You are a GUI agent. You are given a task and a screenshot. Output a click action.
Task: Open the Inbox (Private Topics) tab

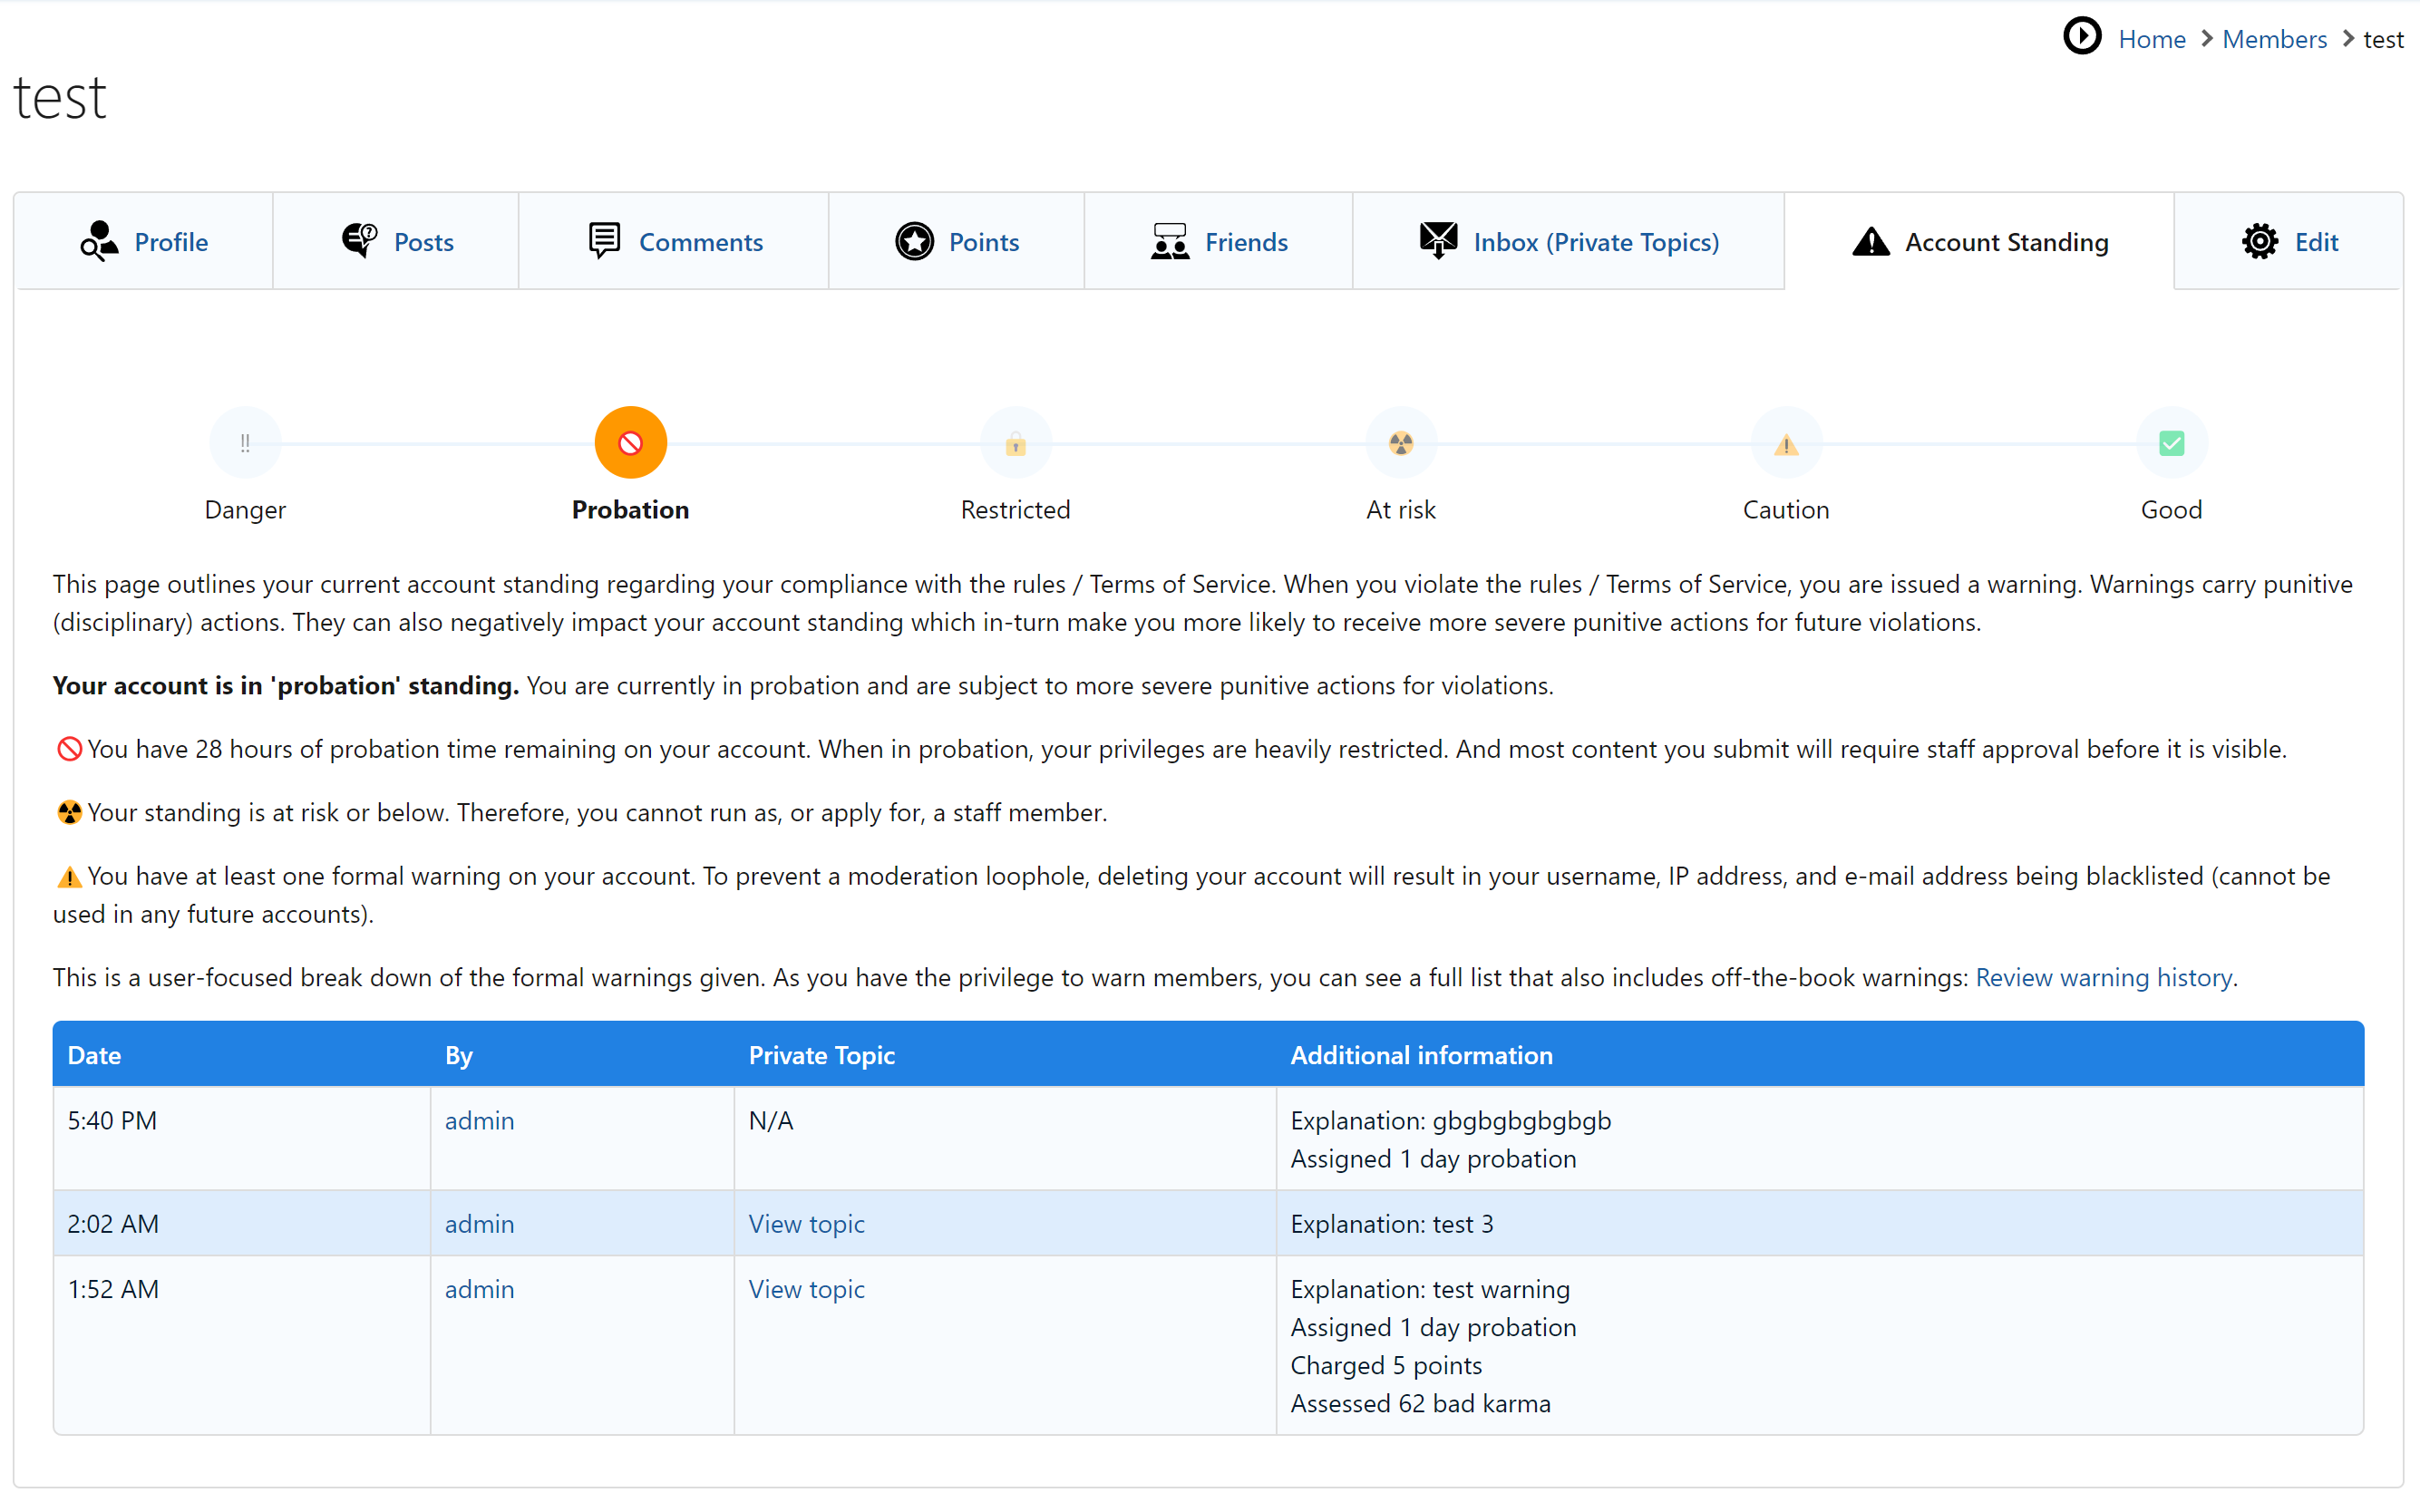coord(1595,242)
